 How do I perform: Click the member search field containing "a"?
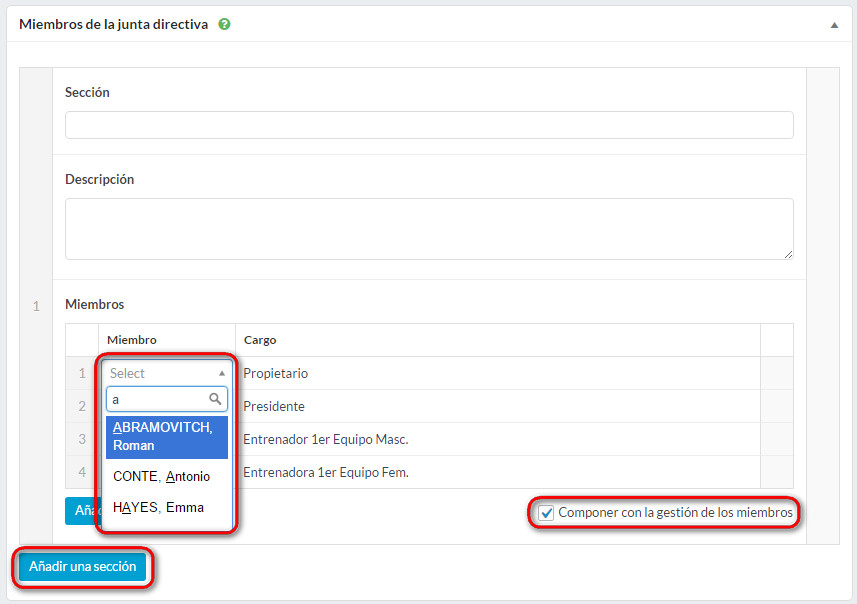tap(156, 399)
